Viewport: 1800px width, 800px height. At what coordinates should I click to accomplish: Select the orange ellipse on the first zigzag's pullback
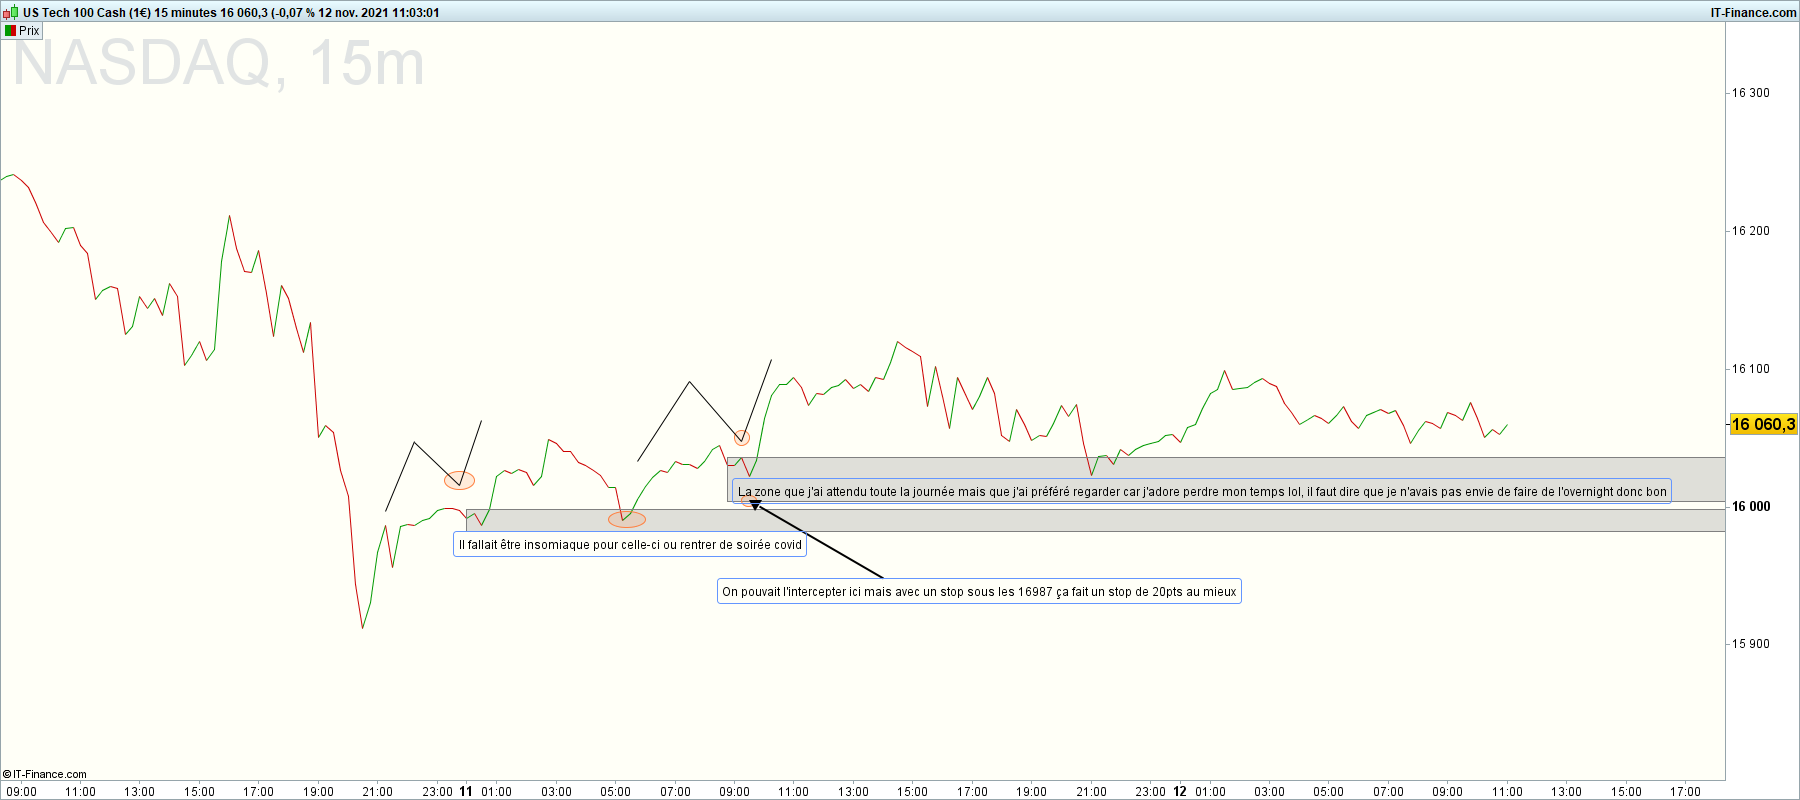tap(460, 480)
